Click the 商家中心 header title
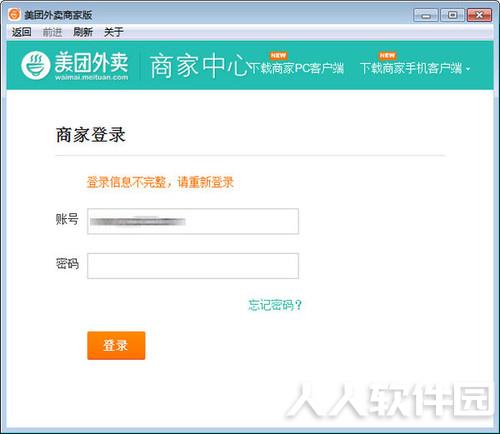 click(x=199, y=66)
